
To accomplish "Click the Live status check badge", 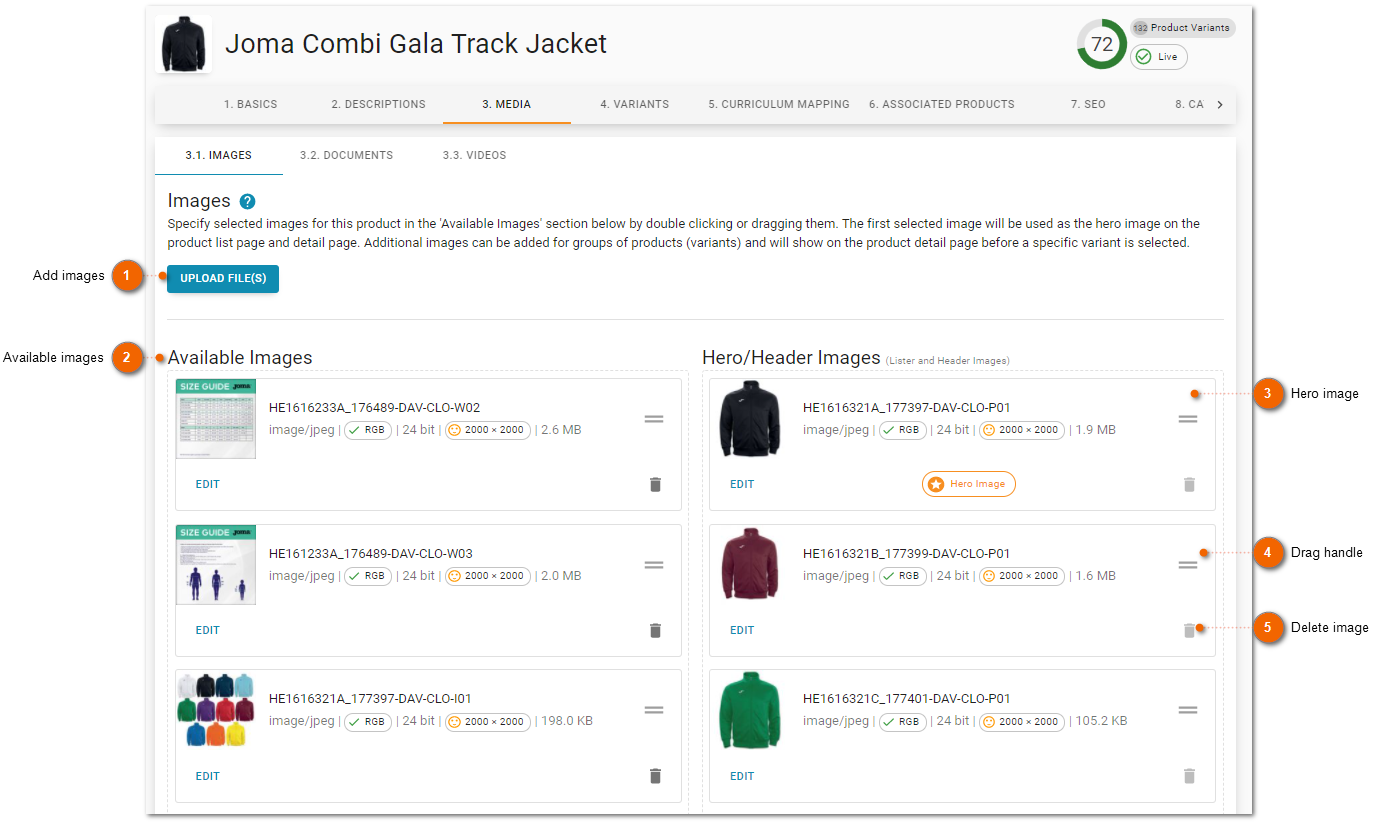I will coord(1159,57).
